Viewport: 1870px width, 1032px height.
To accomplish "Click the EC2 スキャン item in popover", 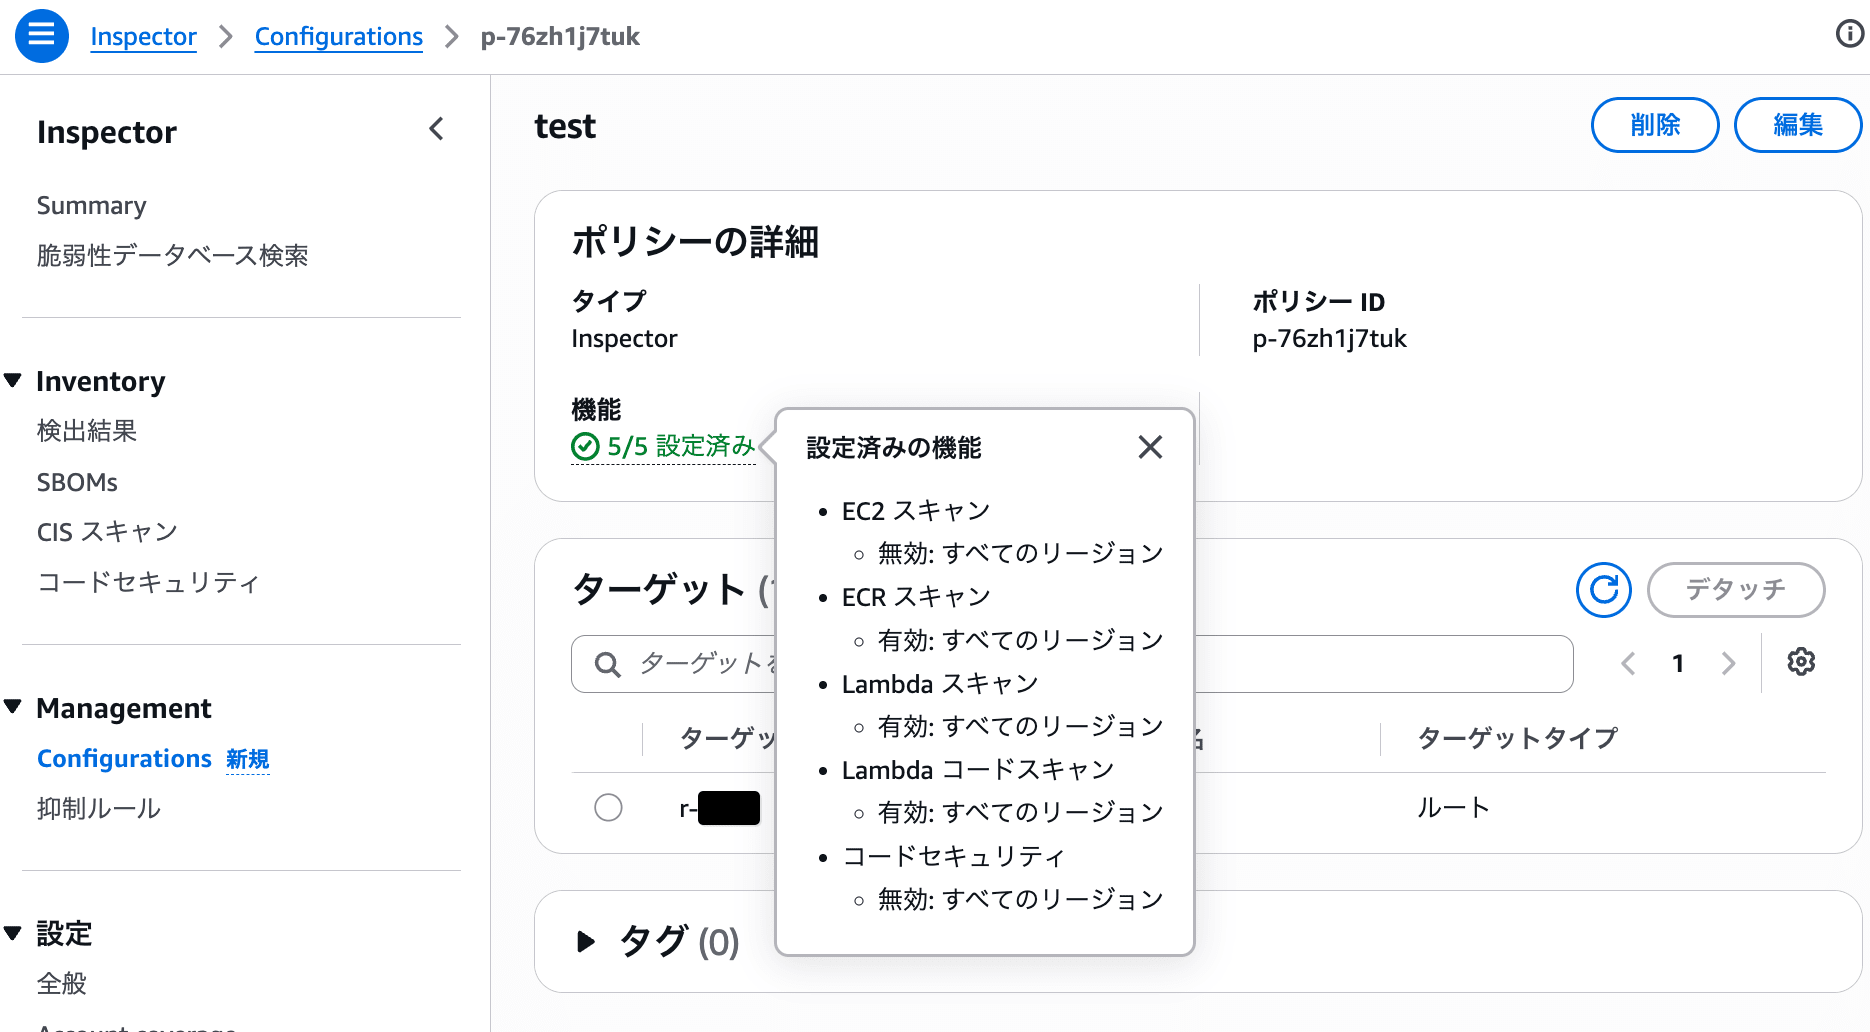I will pyautogui.click(x=916, y=511).
